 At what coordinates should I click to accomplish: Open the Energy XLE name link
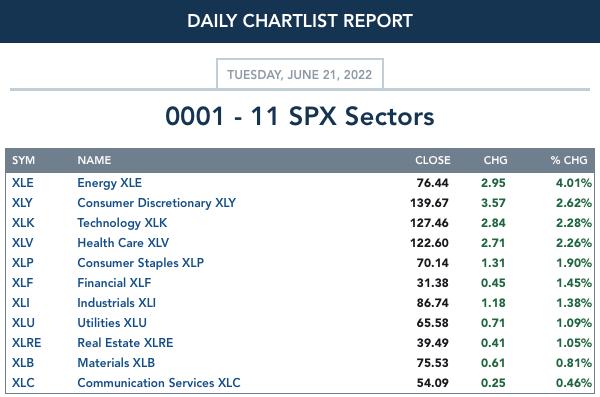pos(109,183)
